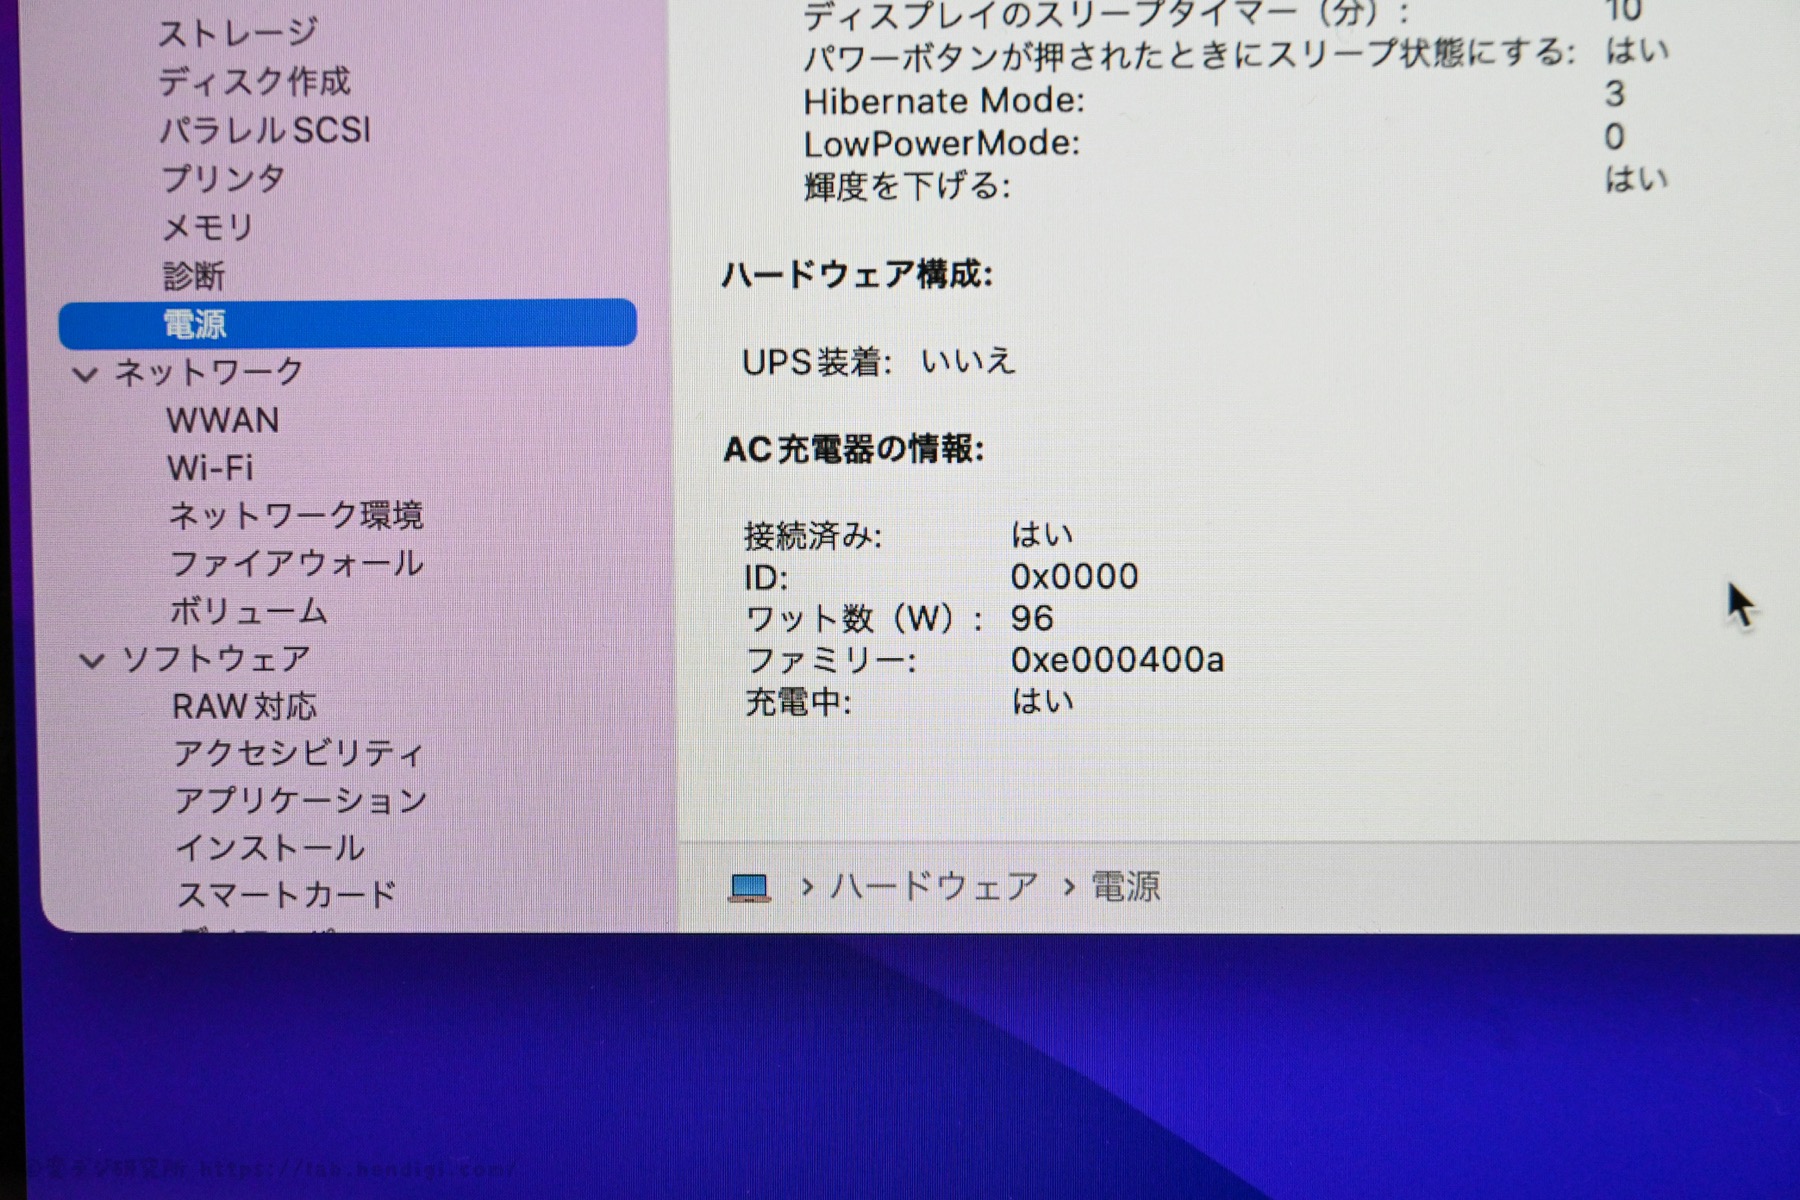1800x1200 pixels.
Task: Collapse the ソフトウェア section chevron
Action: point(92,661)
